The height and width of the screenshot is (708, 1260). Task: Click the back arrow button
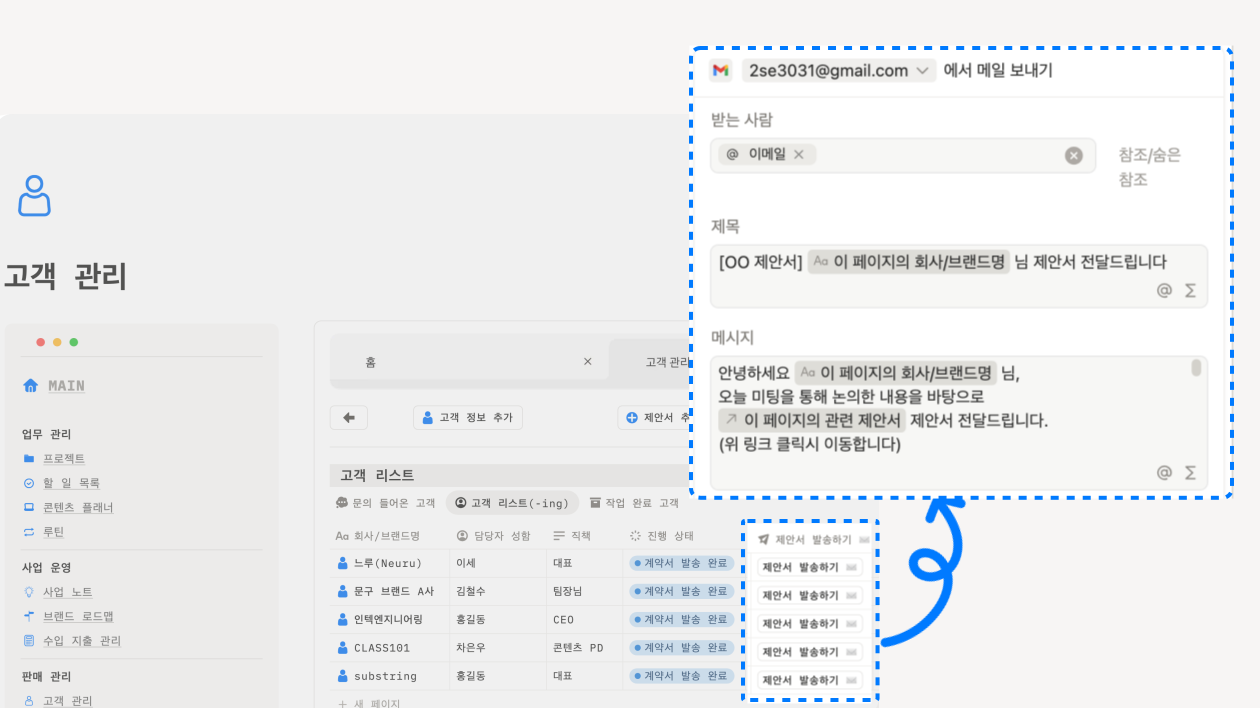349,418
